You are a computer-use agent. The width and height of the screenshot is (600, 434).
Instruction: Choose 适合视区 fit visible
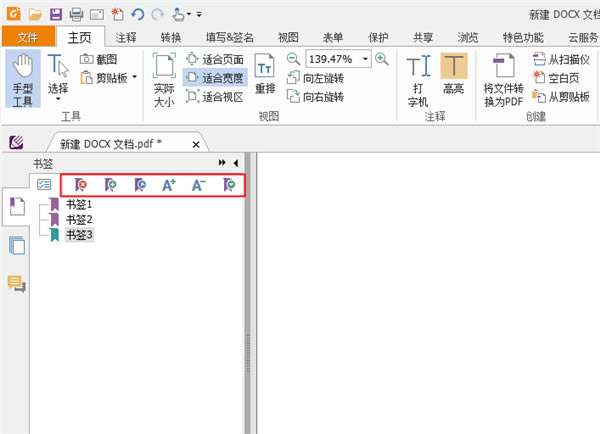[x=215, y=97]
